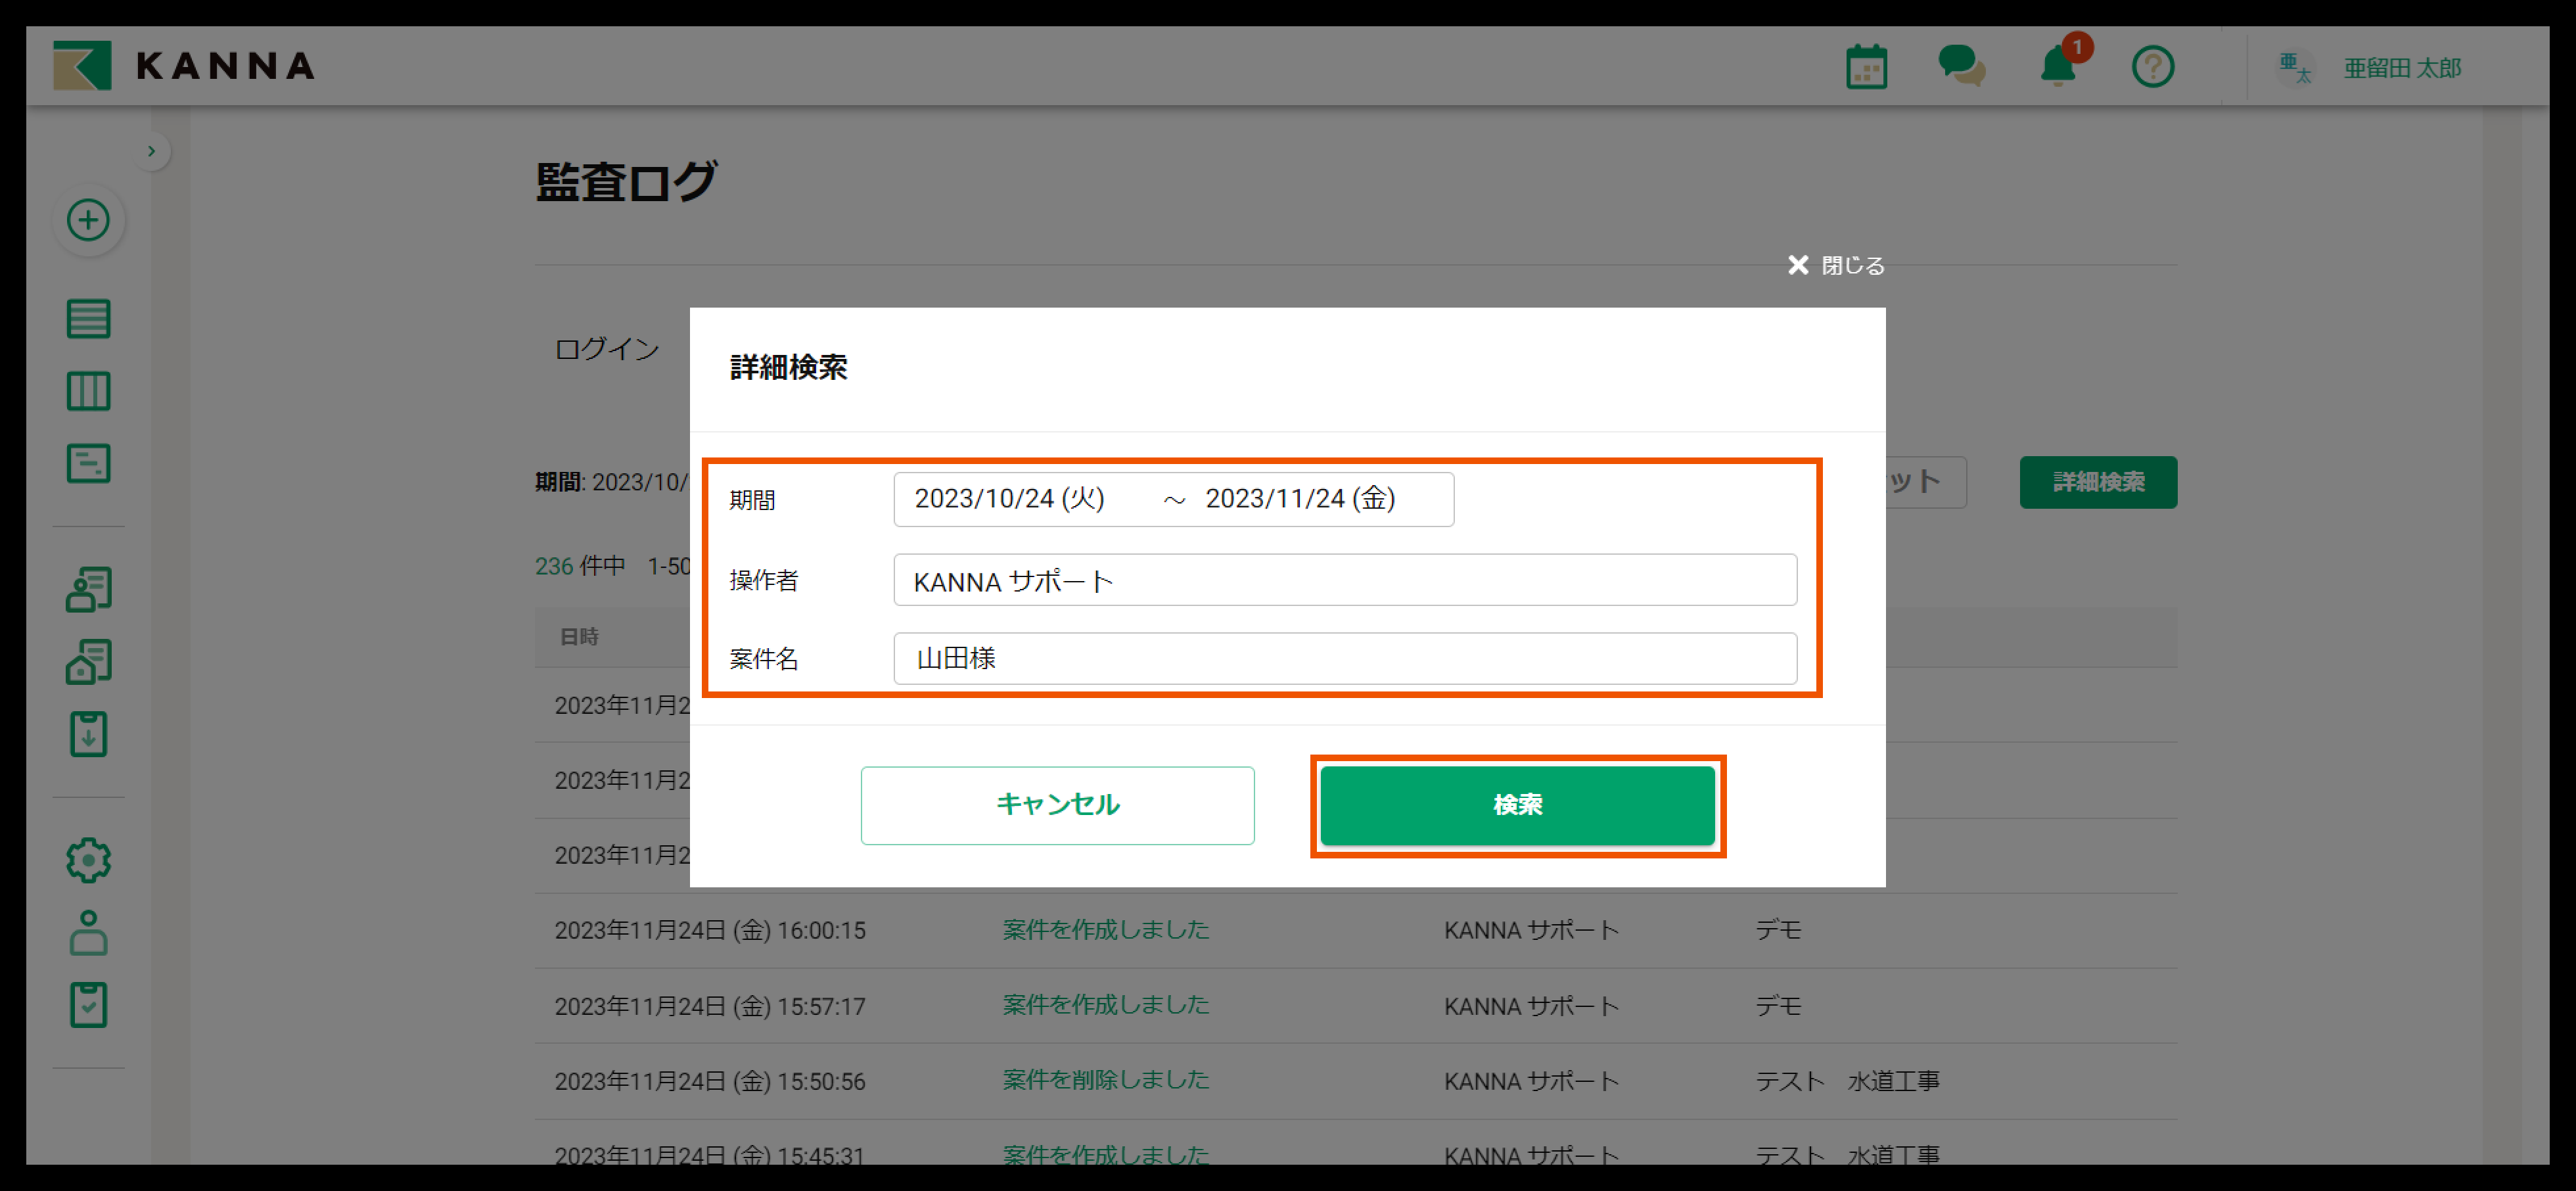Select the 2023年11月24日 (金) 15:57:17 cell
Screen dimensions: 2576x1191
point(710,1006)
